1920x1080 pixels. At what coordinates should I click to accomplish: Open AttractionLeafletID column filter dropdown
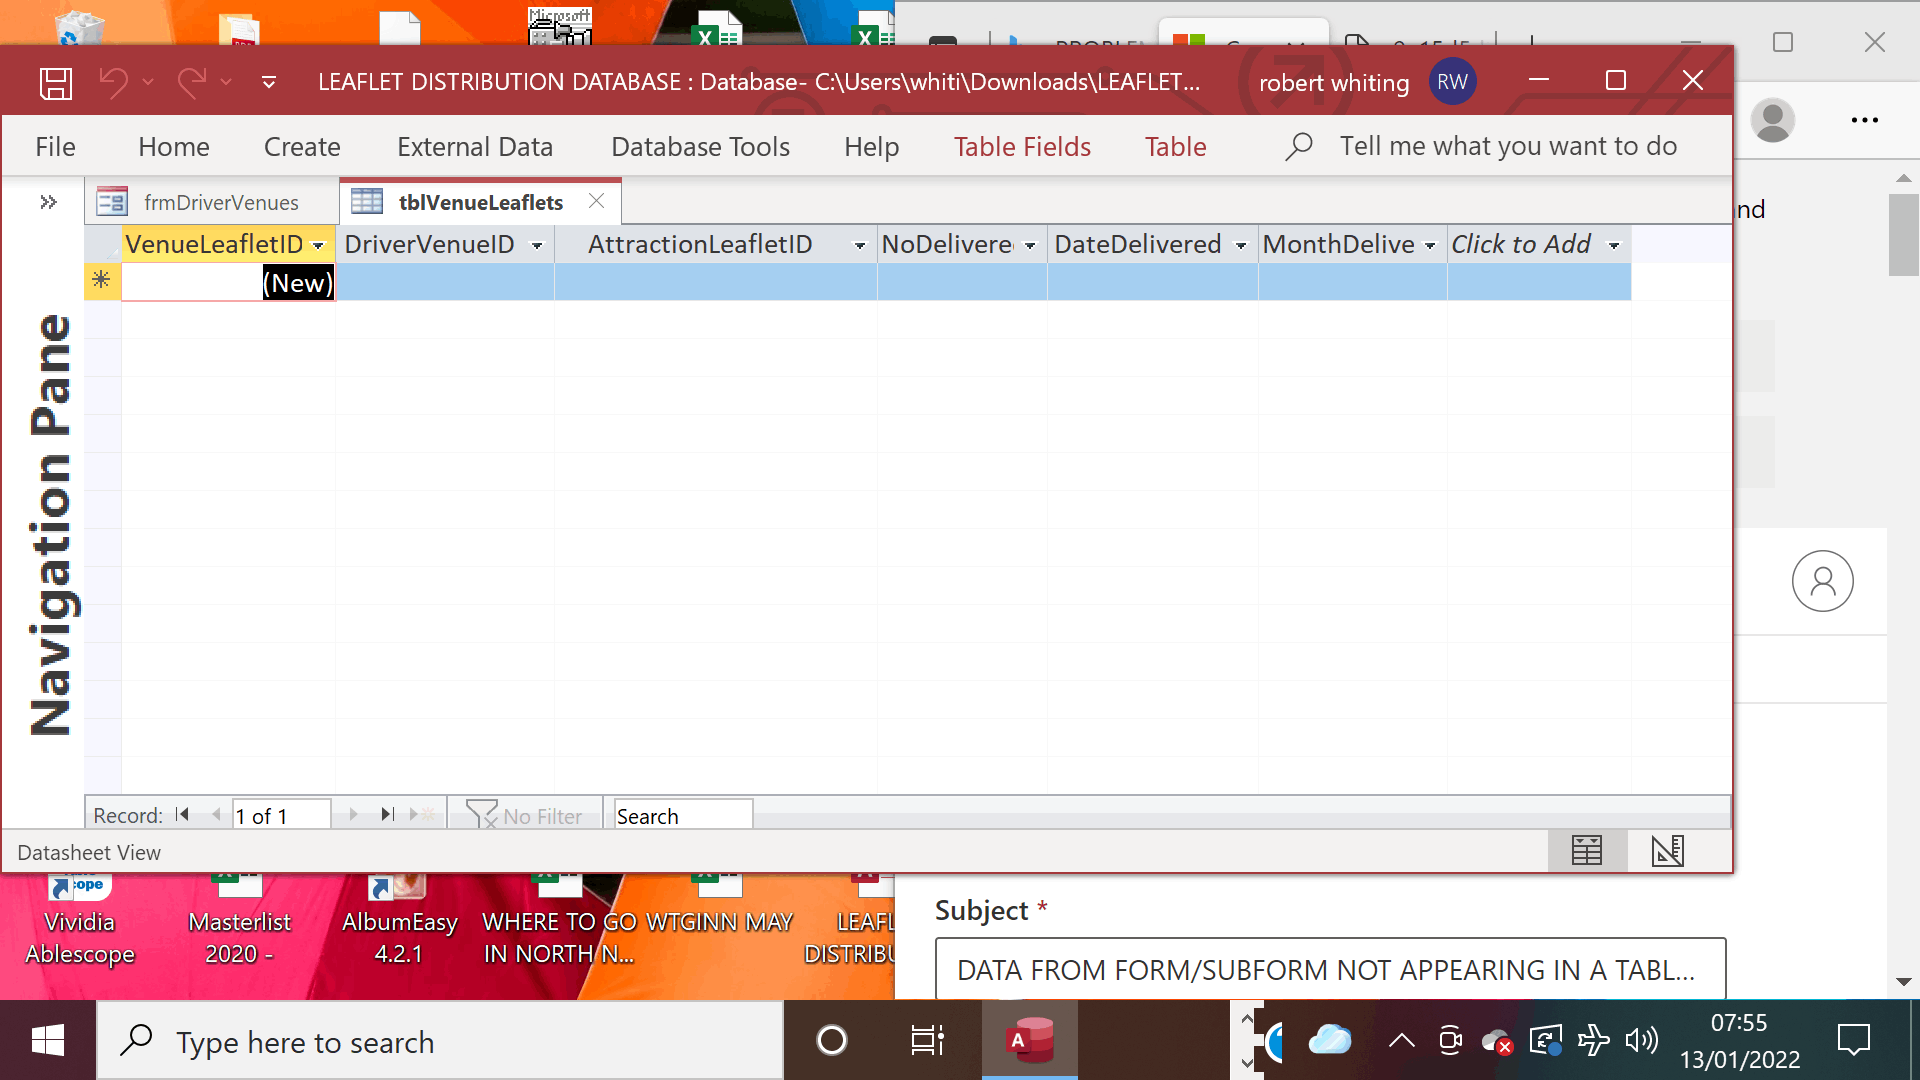pyautogui.click(x=859, y=245)
